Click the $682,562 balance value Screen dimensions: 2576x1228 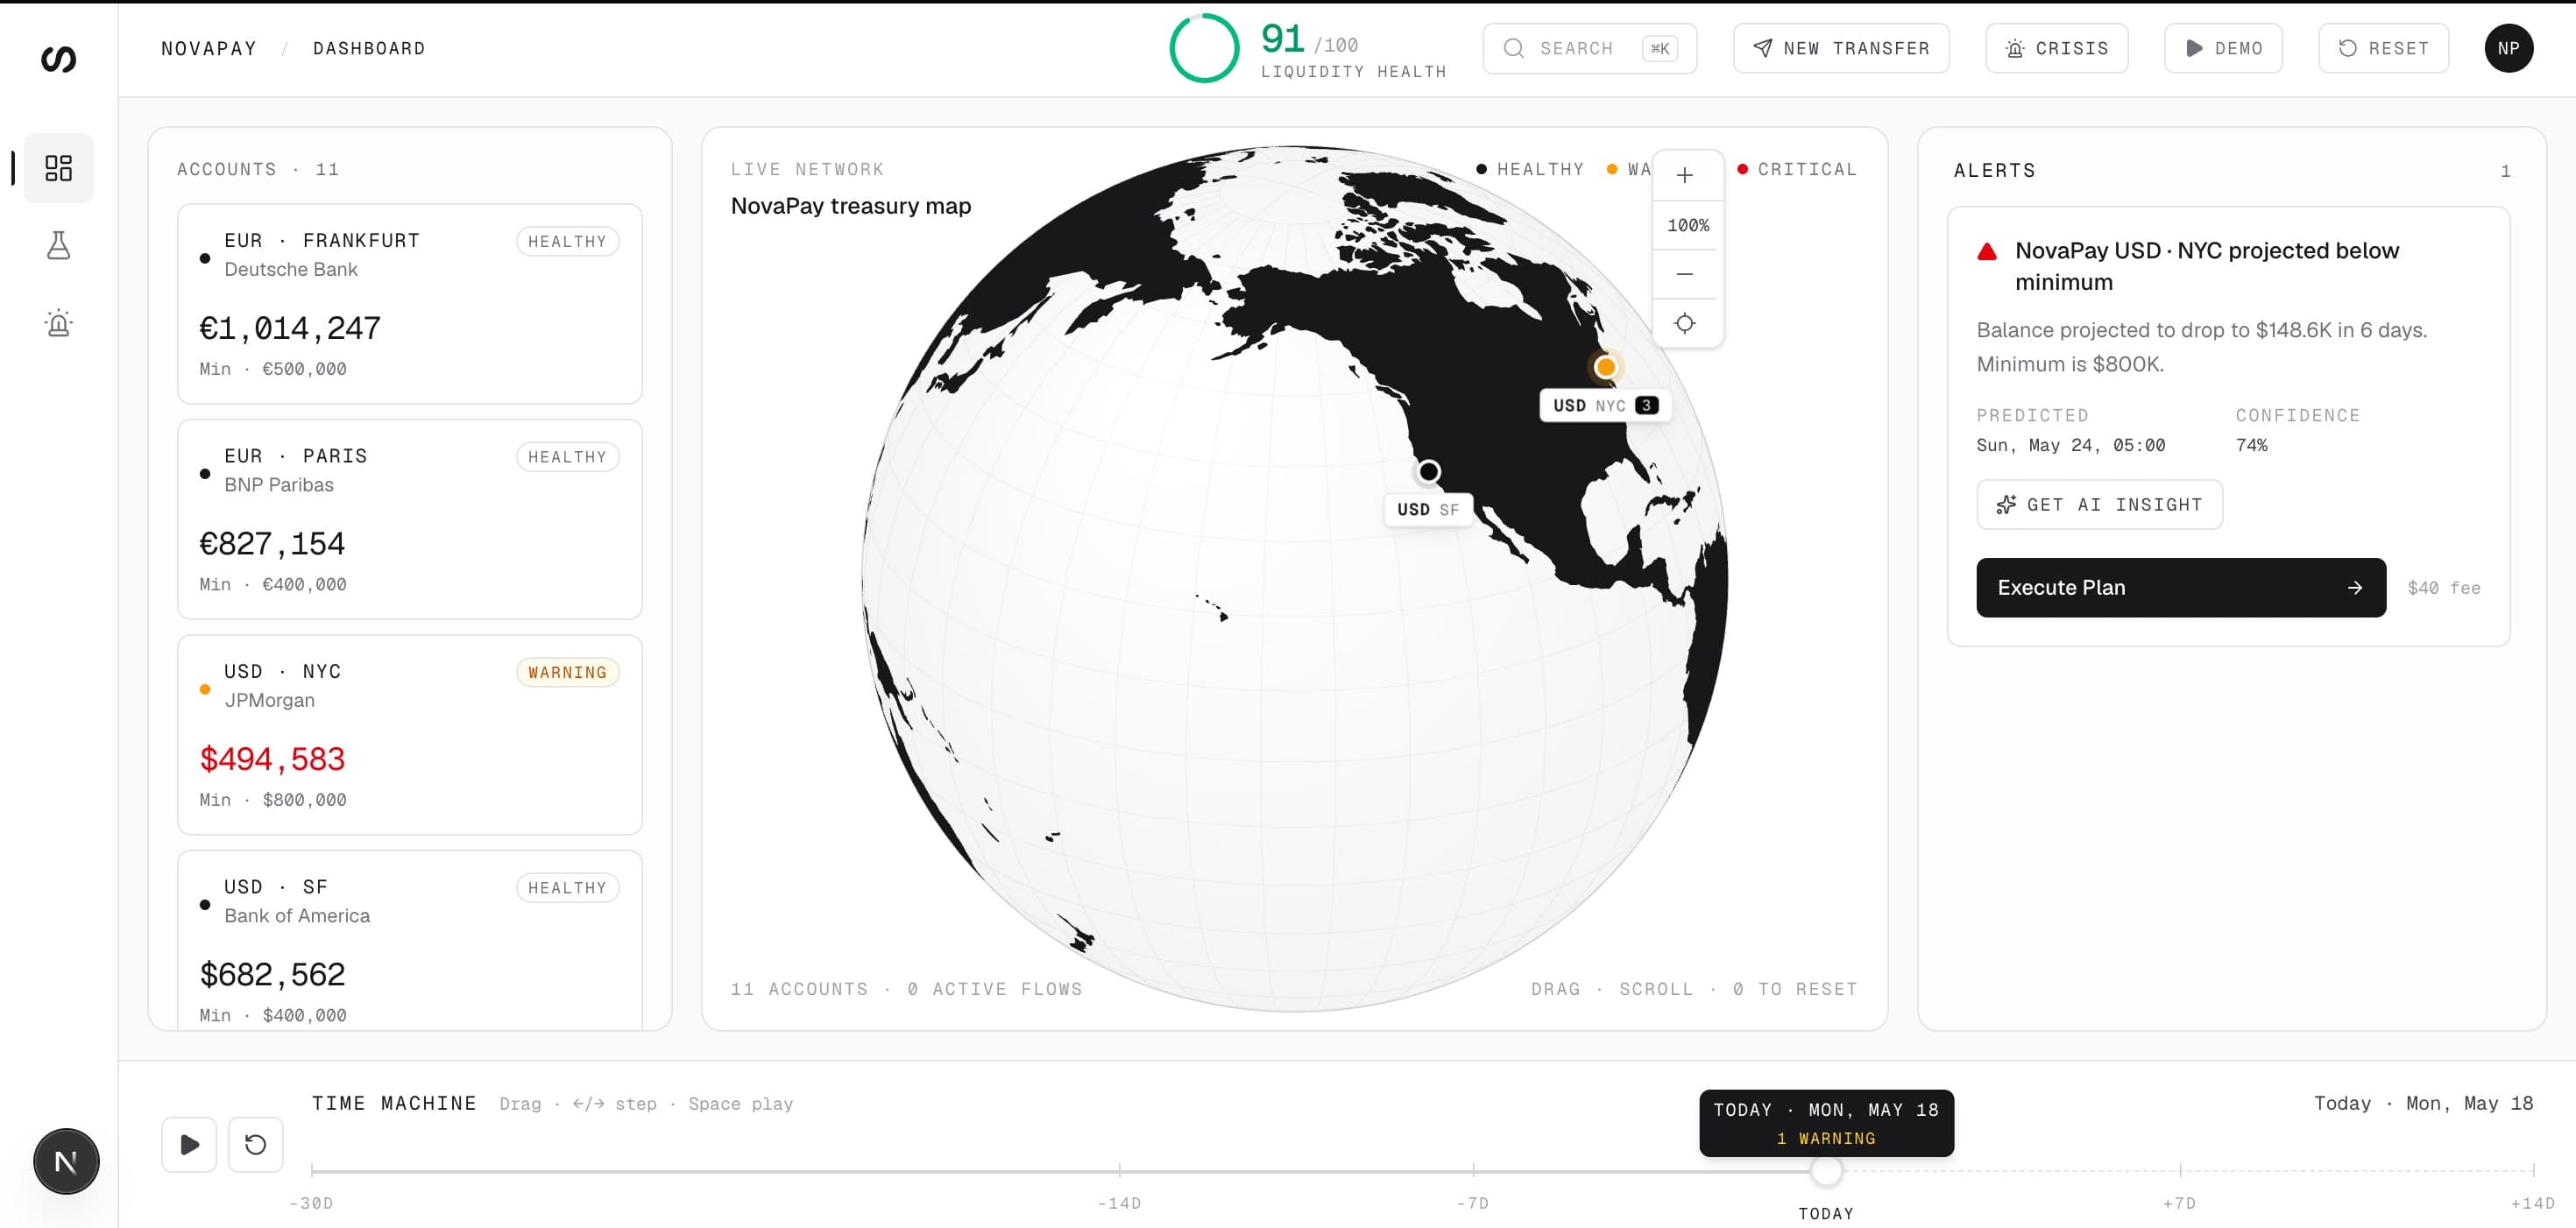coord(272,975)
